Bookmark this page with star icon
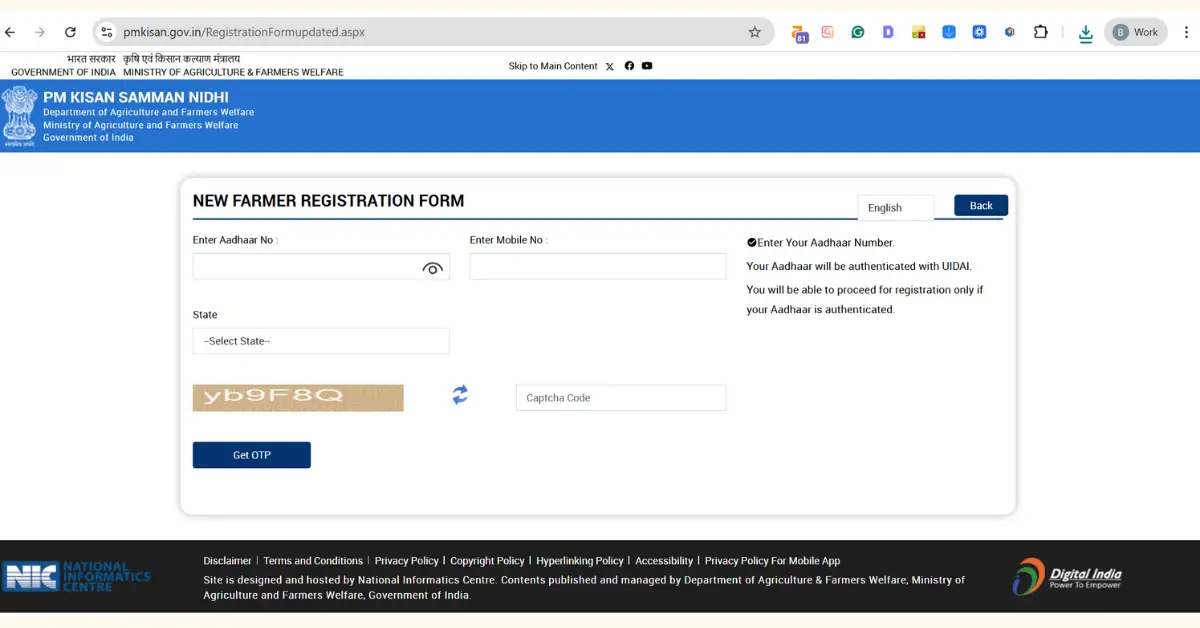The image size is (1200, 628). tap(755, 32)
